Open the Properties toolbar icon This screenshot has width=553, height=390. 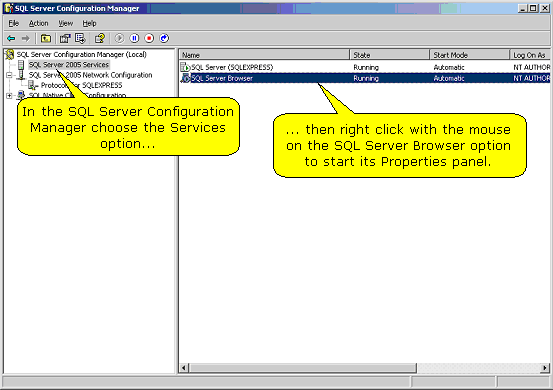tap(65, 38)
